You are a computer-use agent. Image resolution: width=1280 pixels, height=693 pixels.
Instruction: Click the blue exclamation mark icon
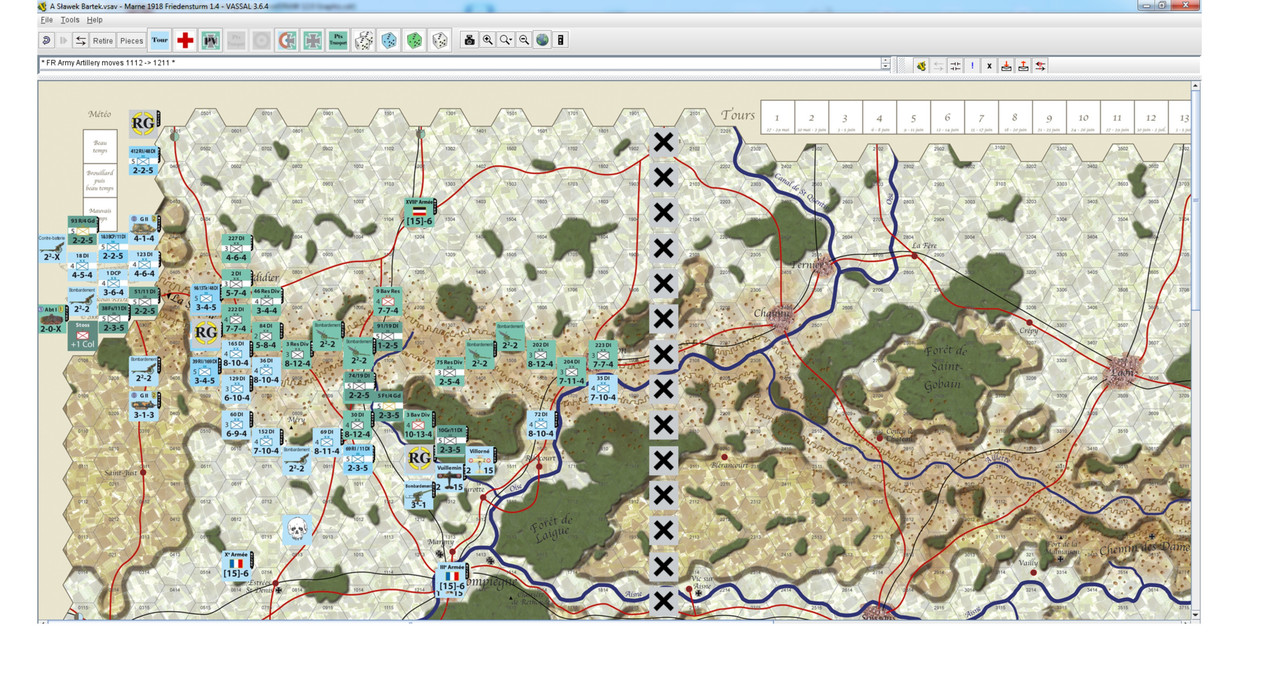(972, 66)
